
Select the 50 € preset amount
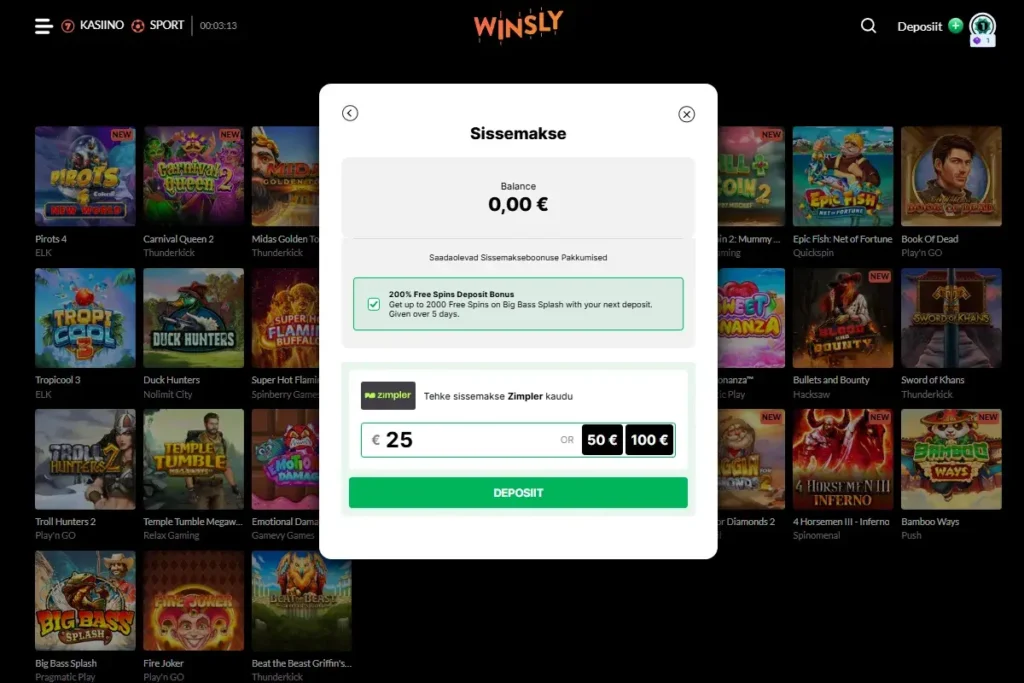tap(602, 439)
